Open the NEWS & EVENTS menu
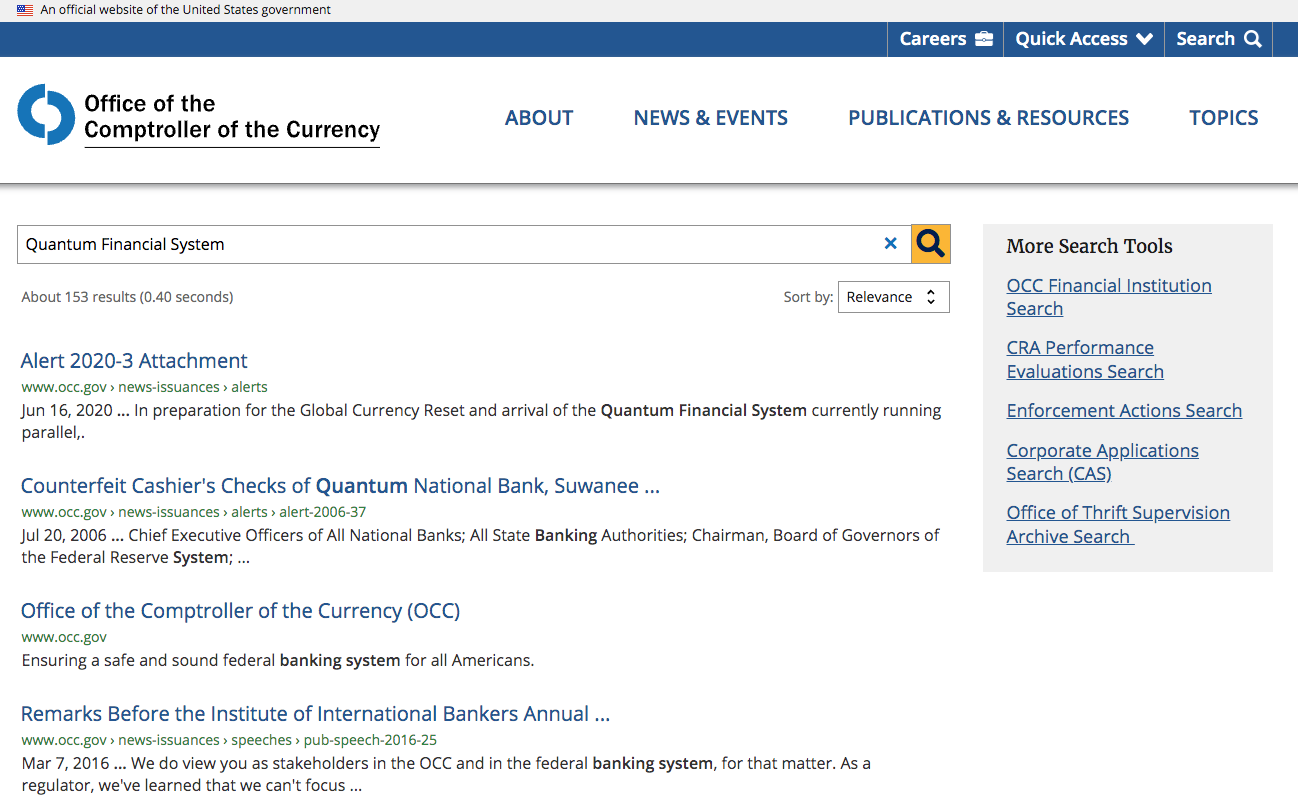The image size is (1298, 812). click(711, 118)
